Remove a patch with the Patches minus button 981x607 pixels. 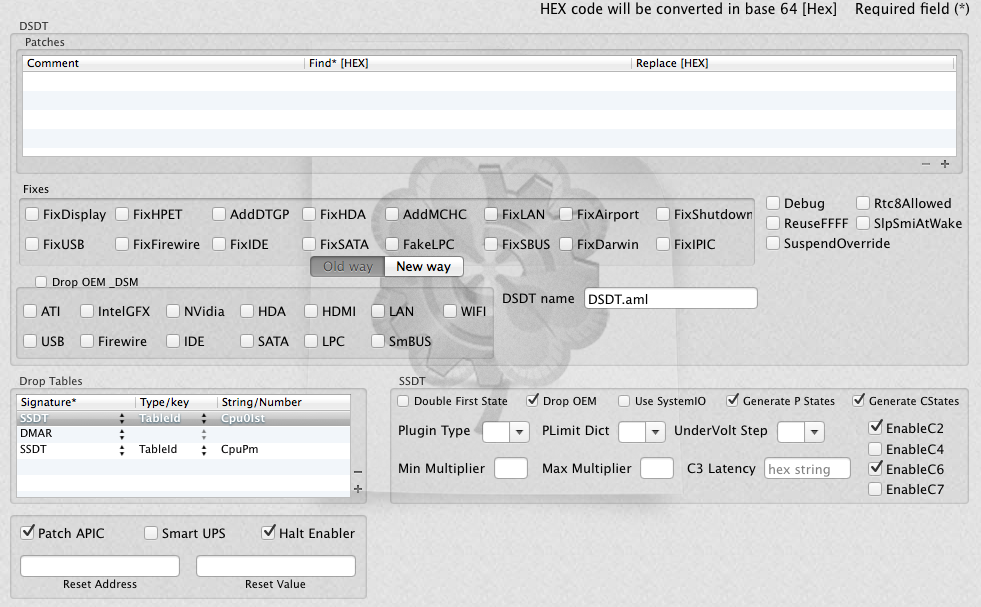pyautogui.click(x=926, y=164)
